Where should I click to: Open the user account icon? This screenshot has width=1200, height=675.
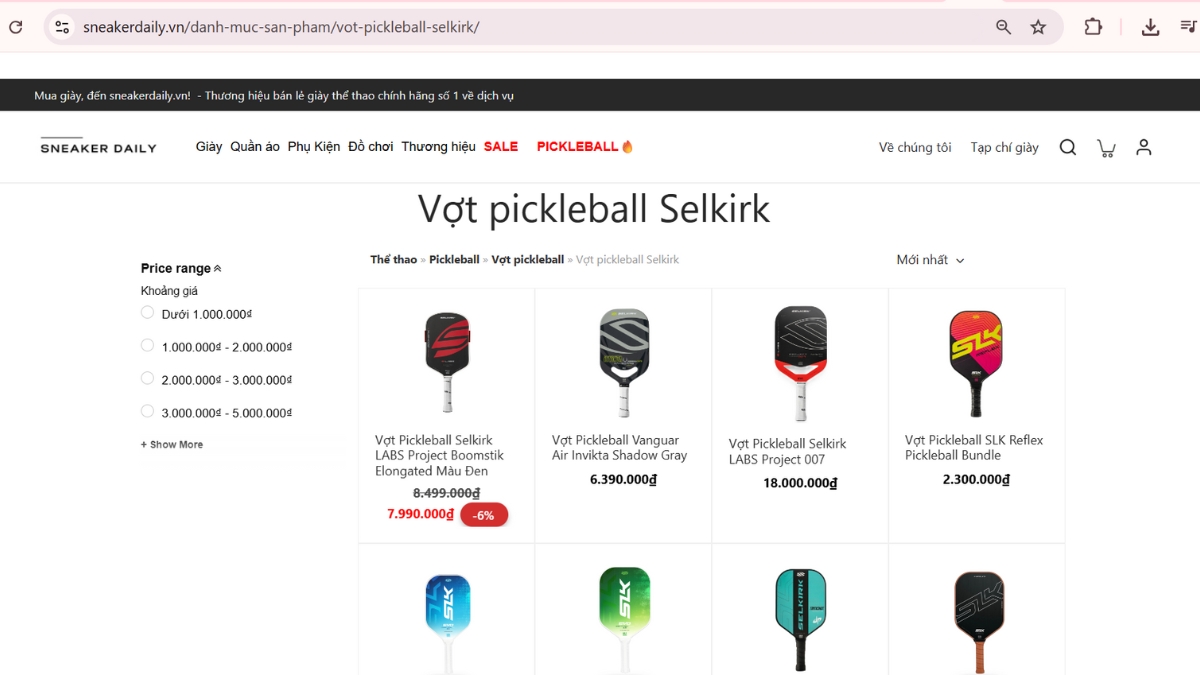(1144, 147)
